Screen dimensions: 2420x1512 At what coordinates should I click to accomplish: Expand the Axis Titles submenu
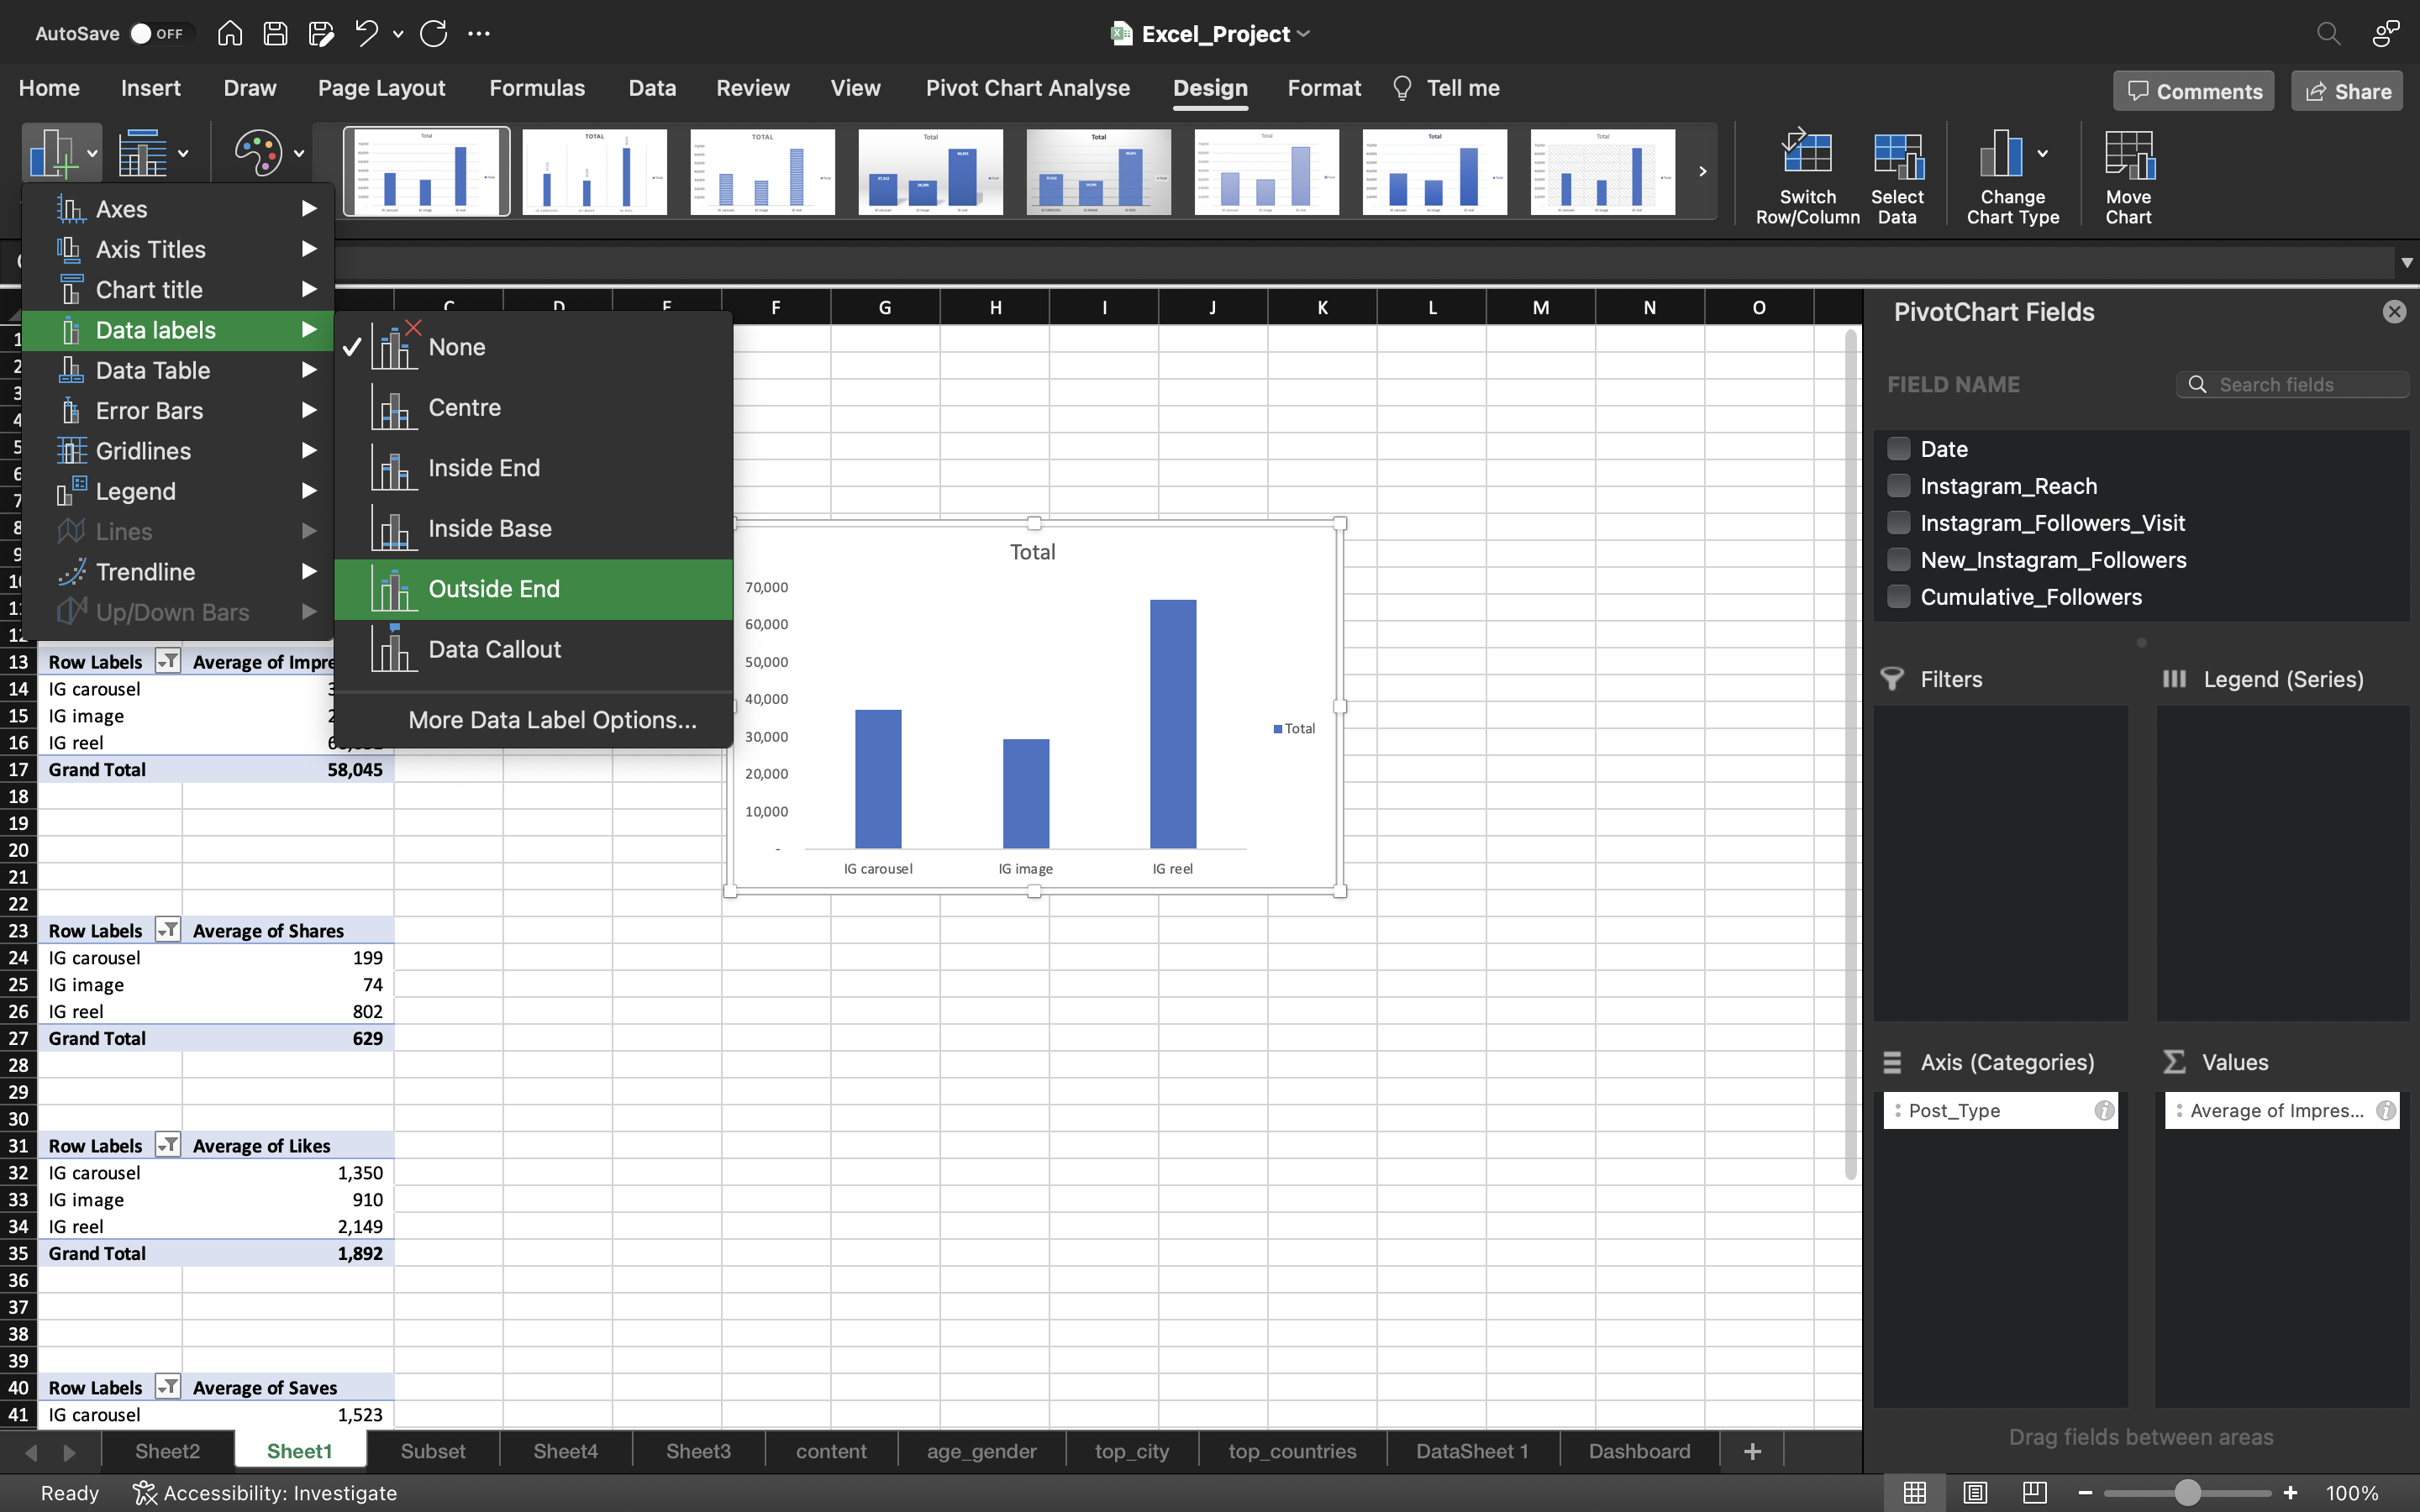[178, 249]
